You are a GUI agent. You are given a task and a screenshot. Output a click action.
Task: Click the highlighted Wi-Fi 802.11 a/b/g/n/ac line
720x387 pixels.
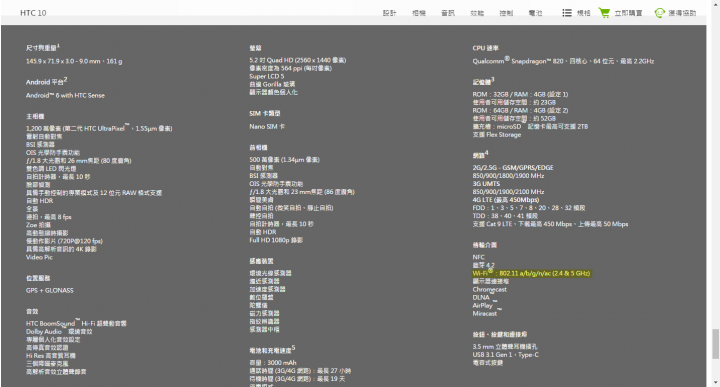click(x=531, y=273)
